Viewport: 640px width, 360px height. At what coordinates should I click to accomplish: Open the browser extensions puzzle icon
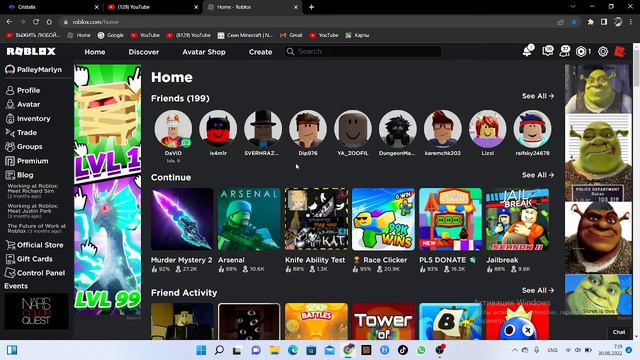coord(590,22)
